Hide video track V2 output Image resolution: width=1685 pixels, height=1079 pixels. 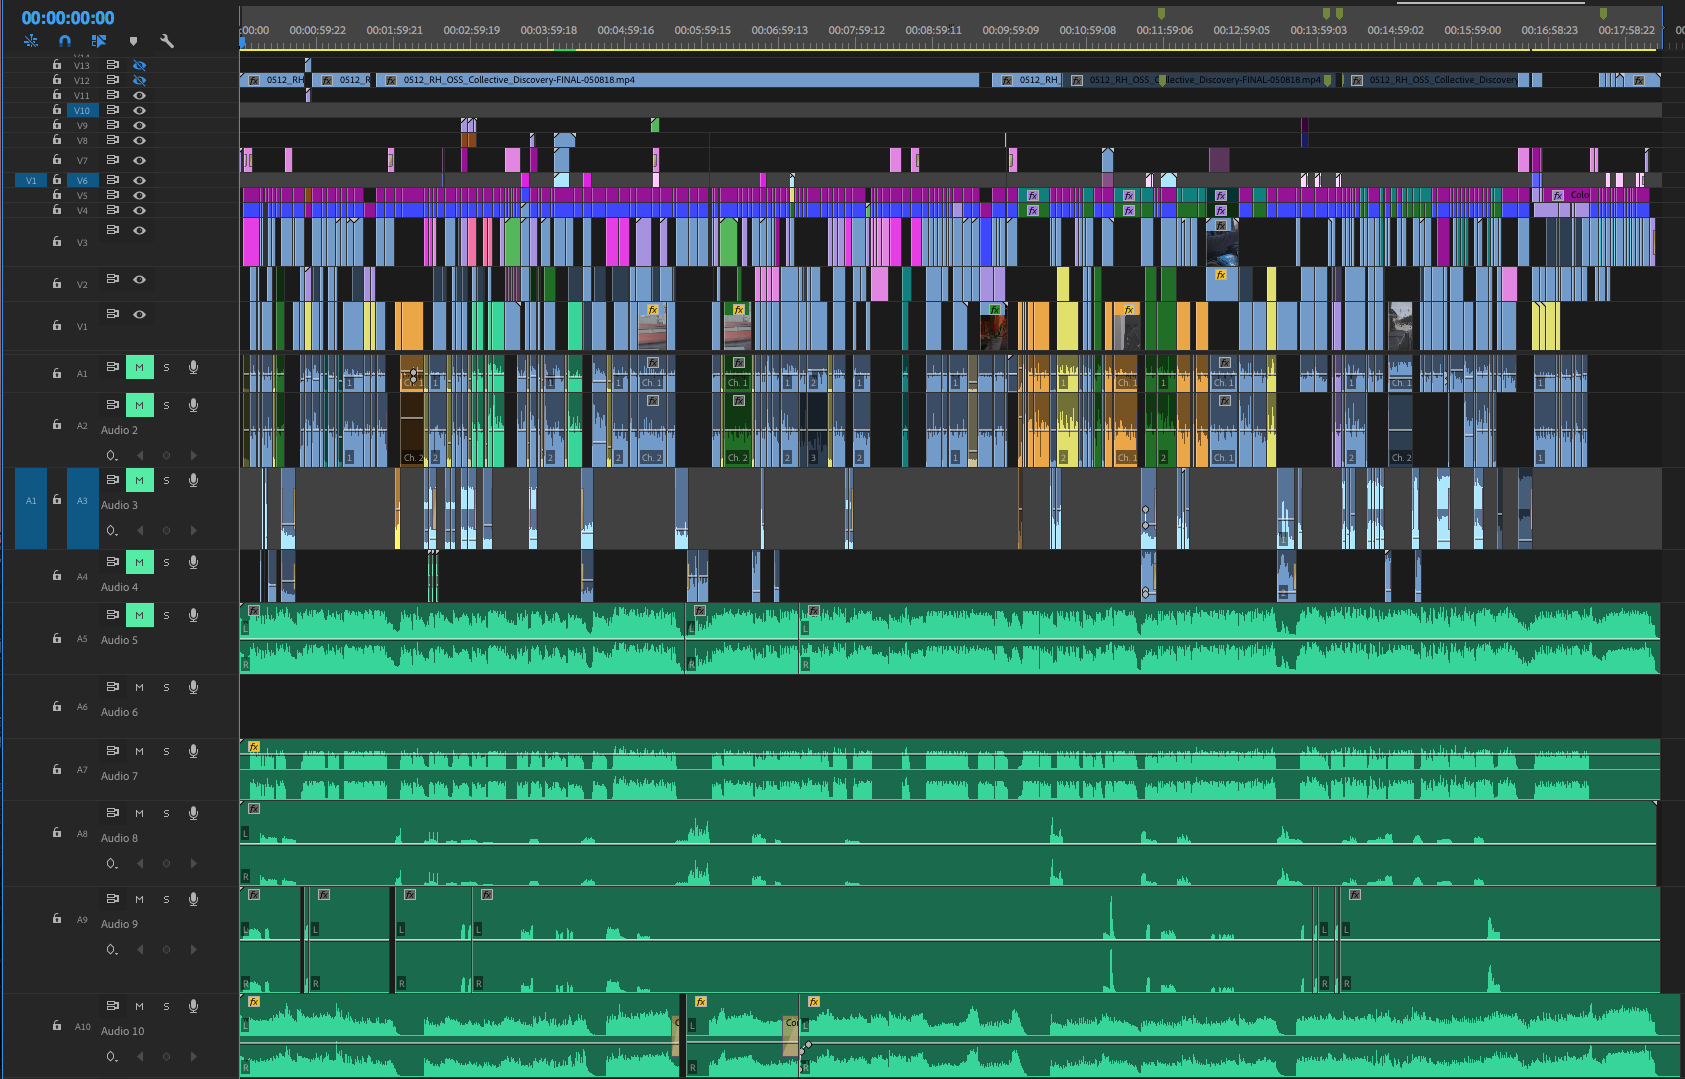[140, 280]
